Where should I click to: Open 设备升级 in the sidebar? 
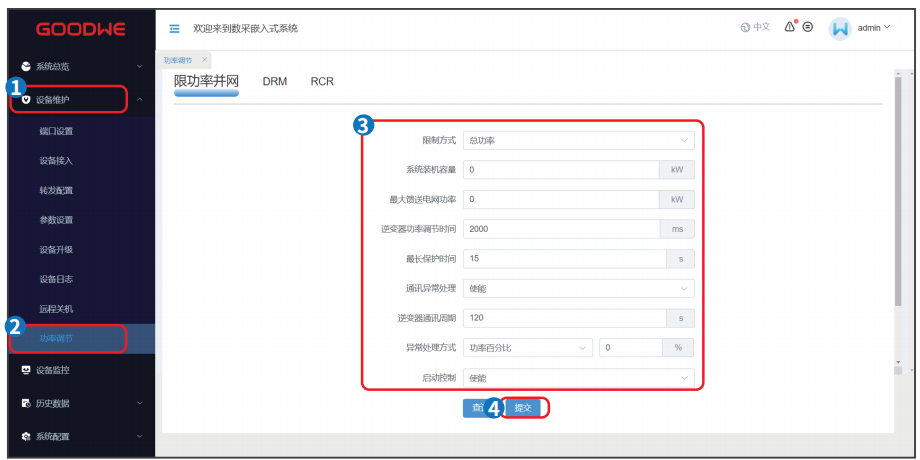click(x=56, y=250)
